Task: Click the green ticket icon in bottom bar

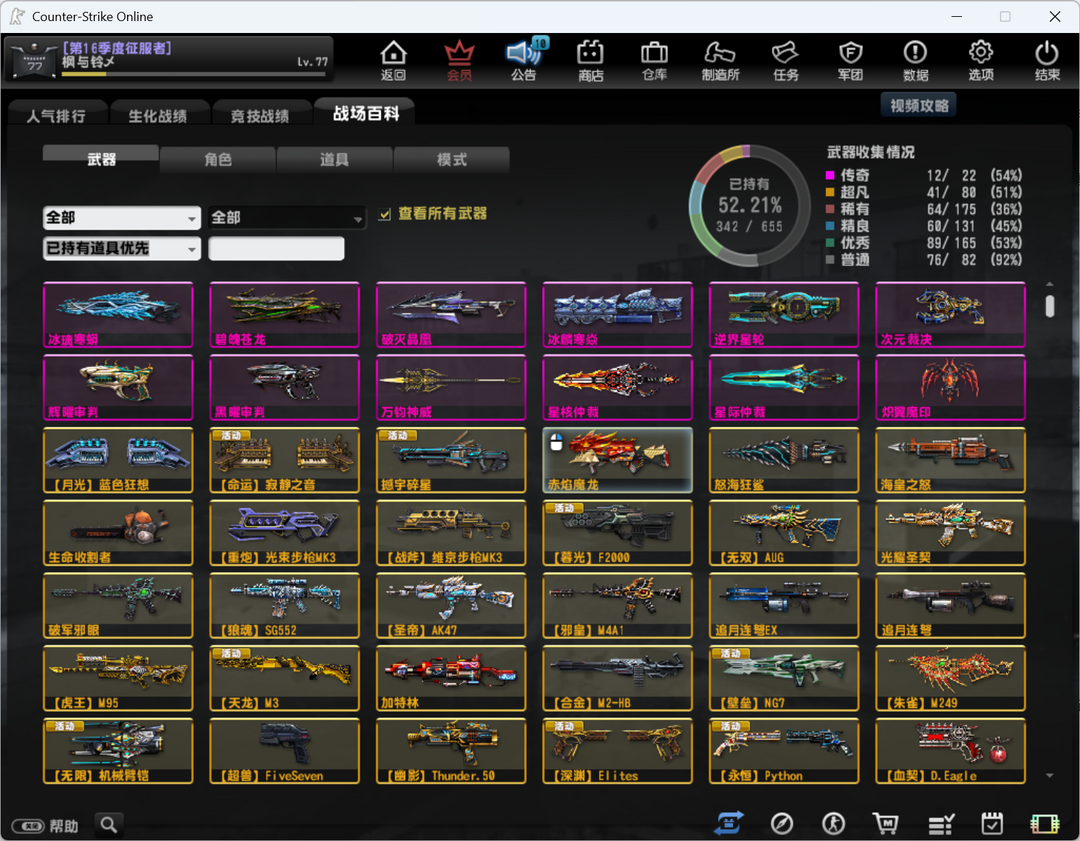Action: coord(1044,824)
